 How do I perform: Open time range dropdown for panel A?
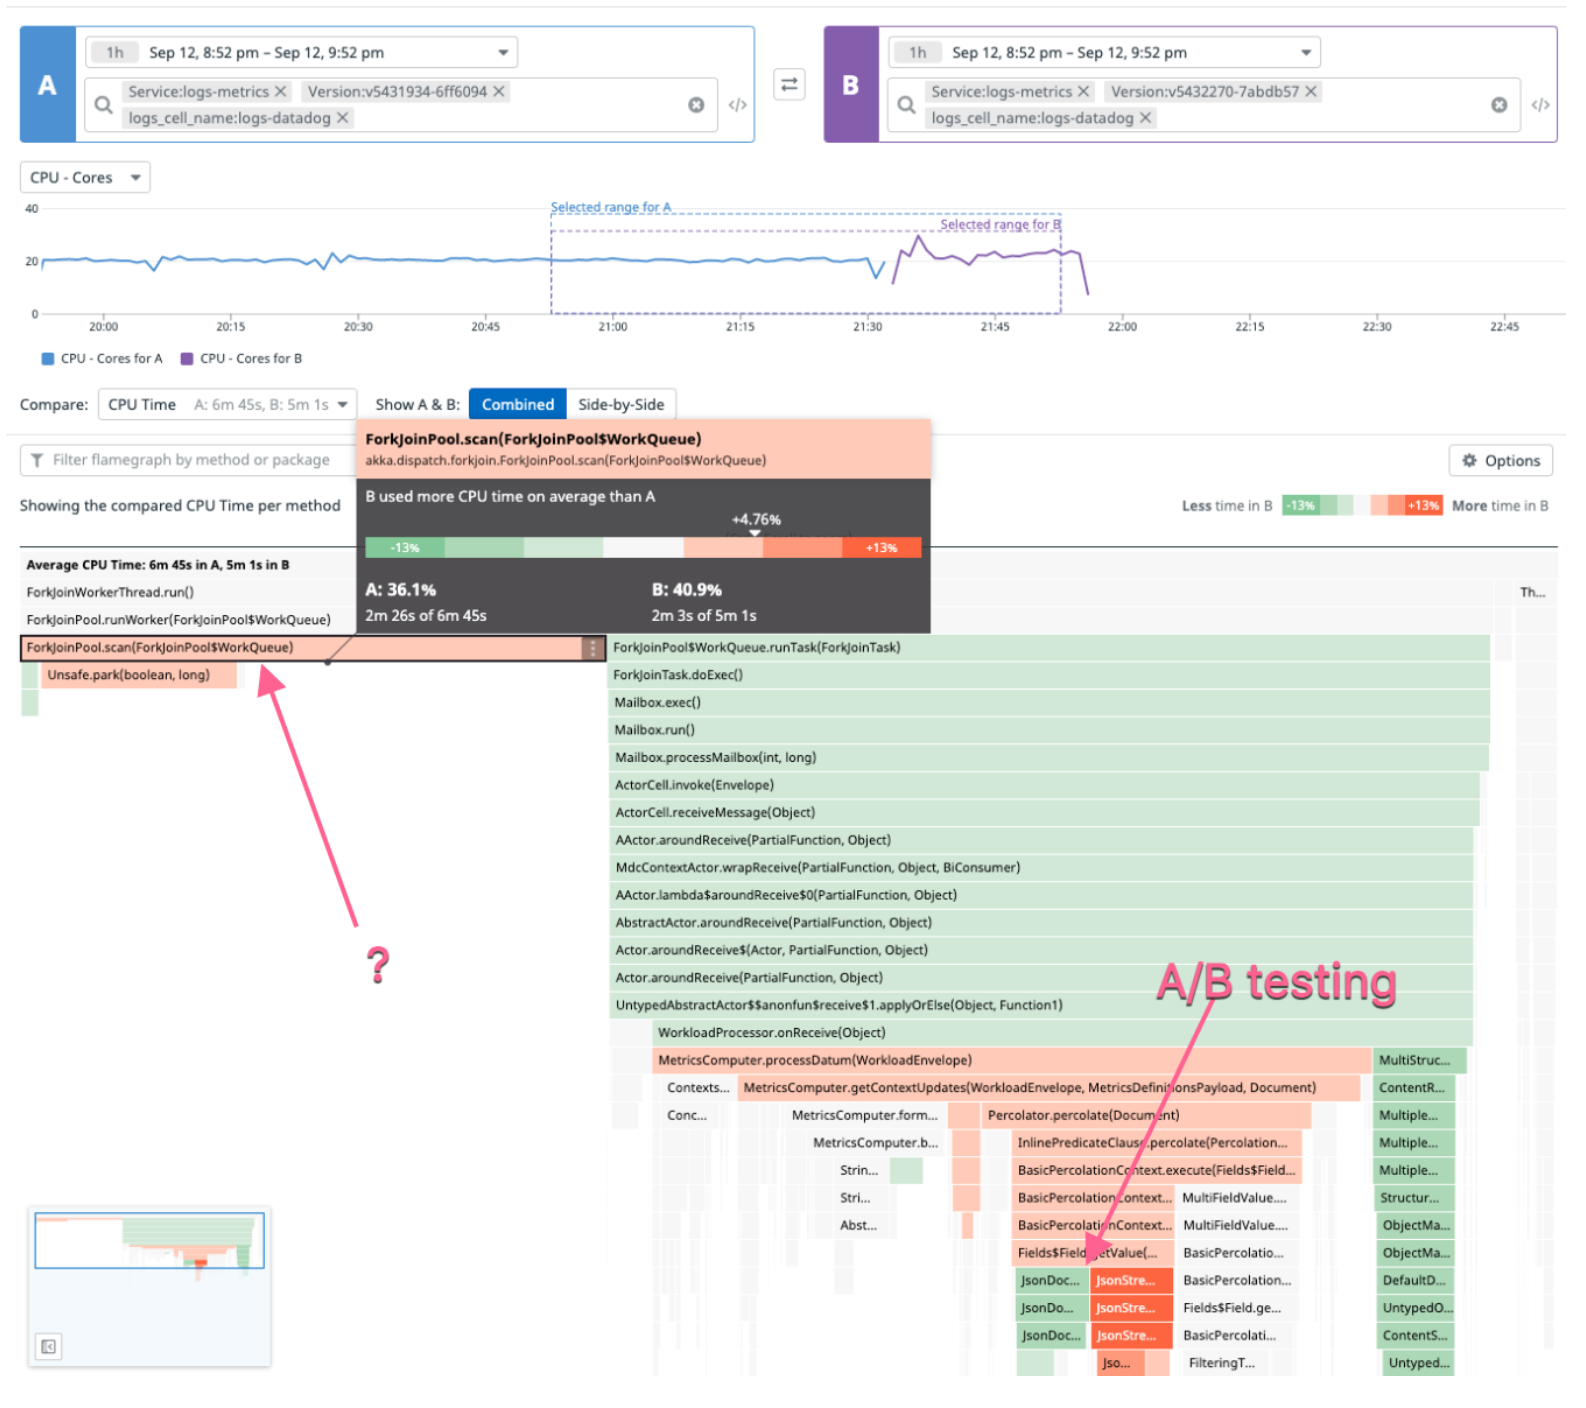coord(302,52)
